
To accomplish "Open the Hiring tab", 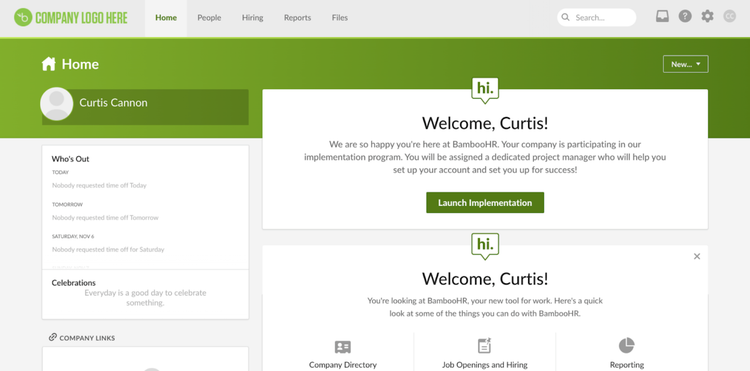I will pyautogui.click(x=252, y=18).
